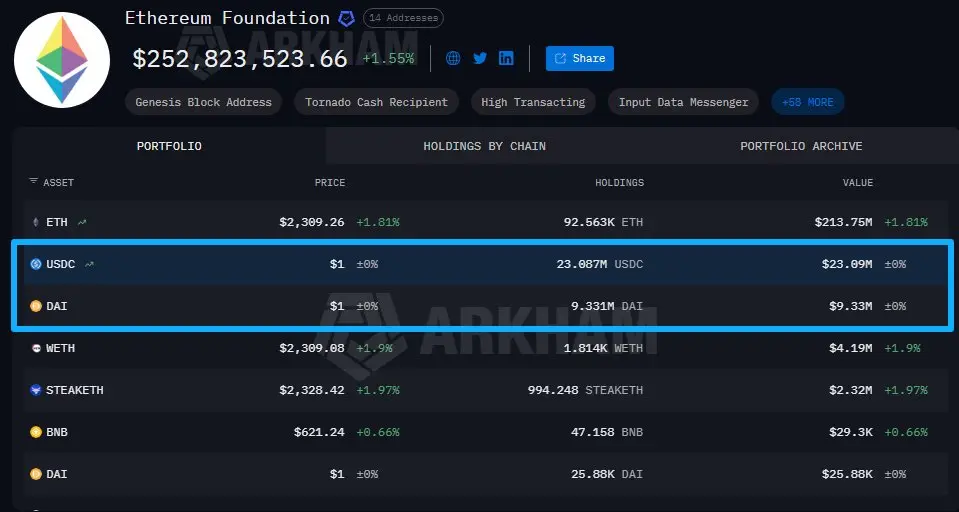The width and height of the screenshot is (959, 512).
Task: Open the Ethereum Foundation logo avatar
Action: pyautogui.click(x=62, y=60)
